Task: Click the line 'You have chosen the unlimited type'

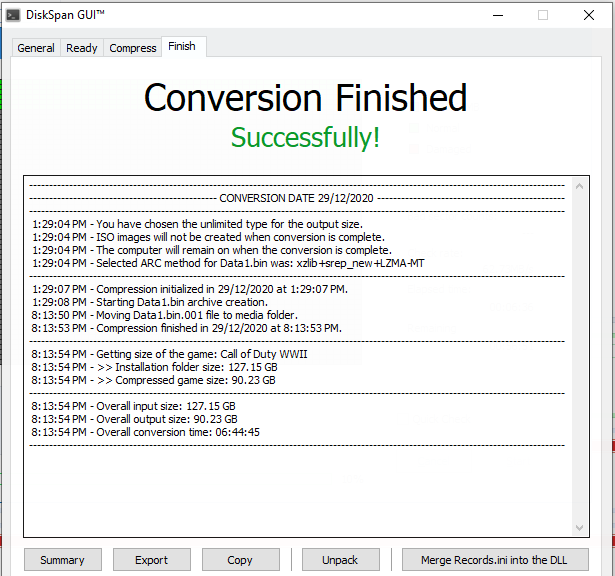Action: pos(198,224)
